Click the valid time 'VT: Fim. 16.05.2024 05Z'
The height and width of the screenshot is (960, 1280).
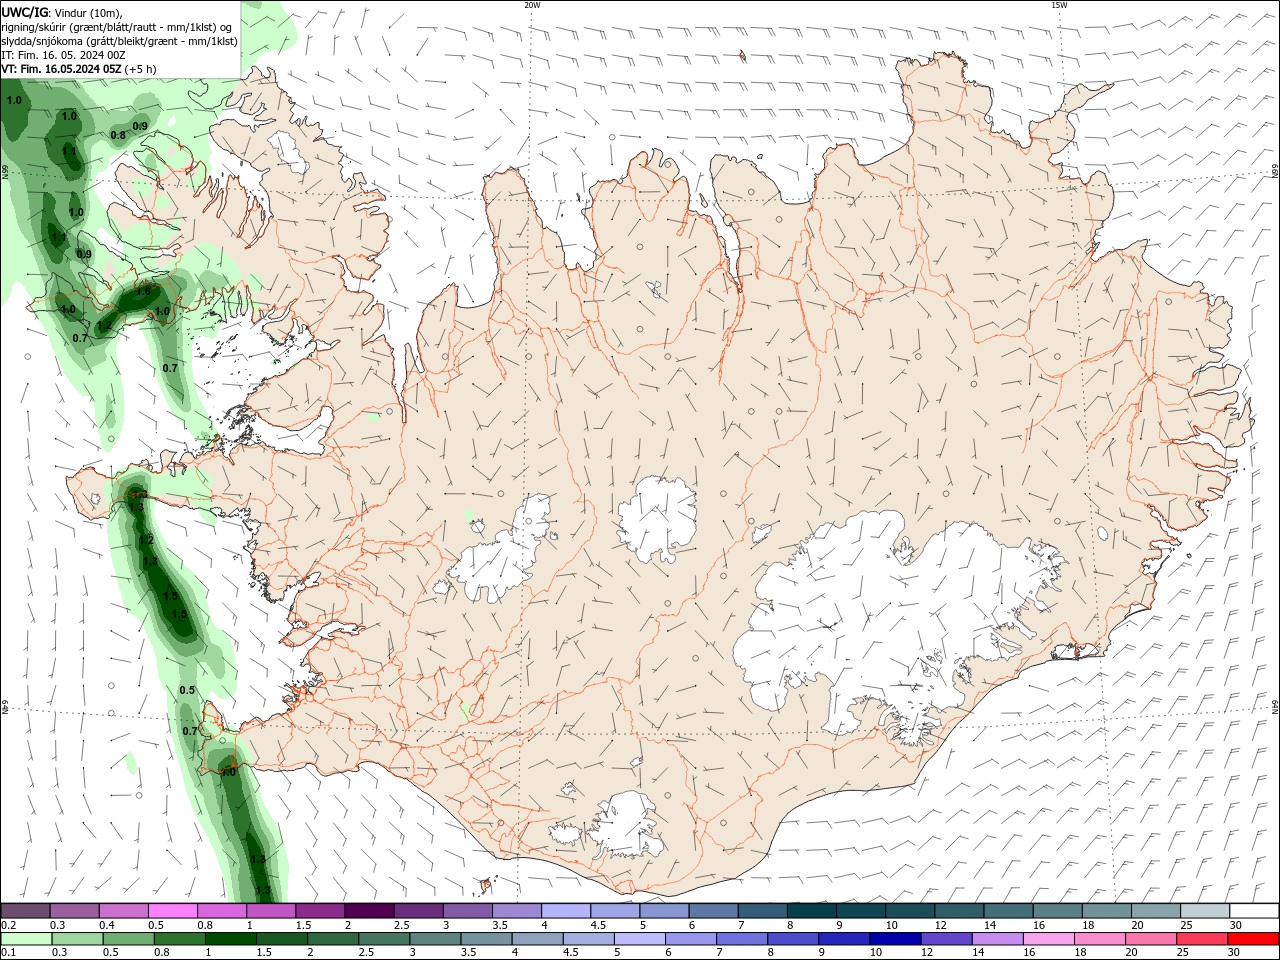point(62,69)
